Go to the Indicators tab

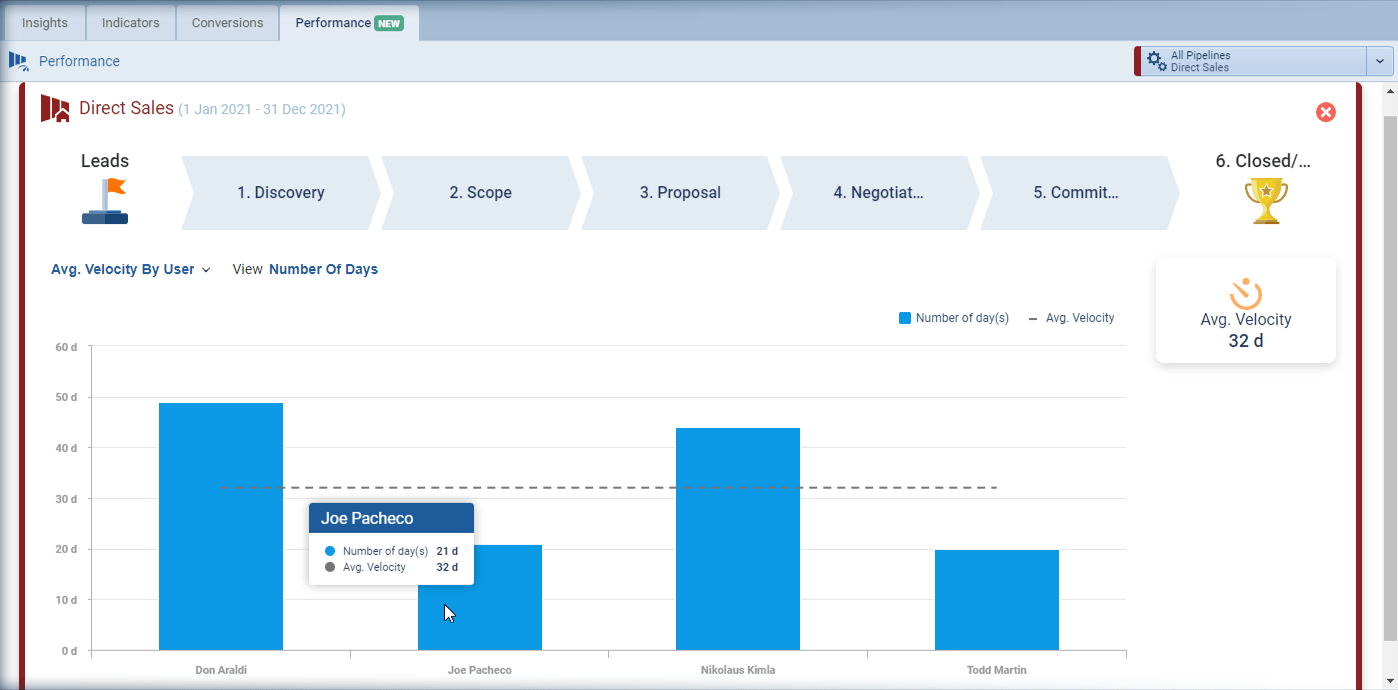click(x=130, y=23)
